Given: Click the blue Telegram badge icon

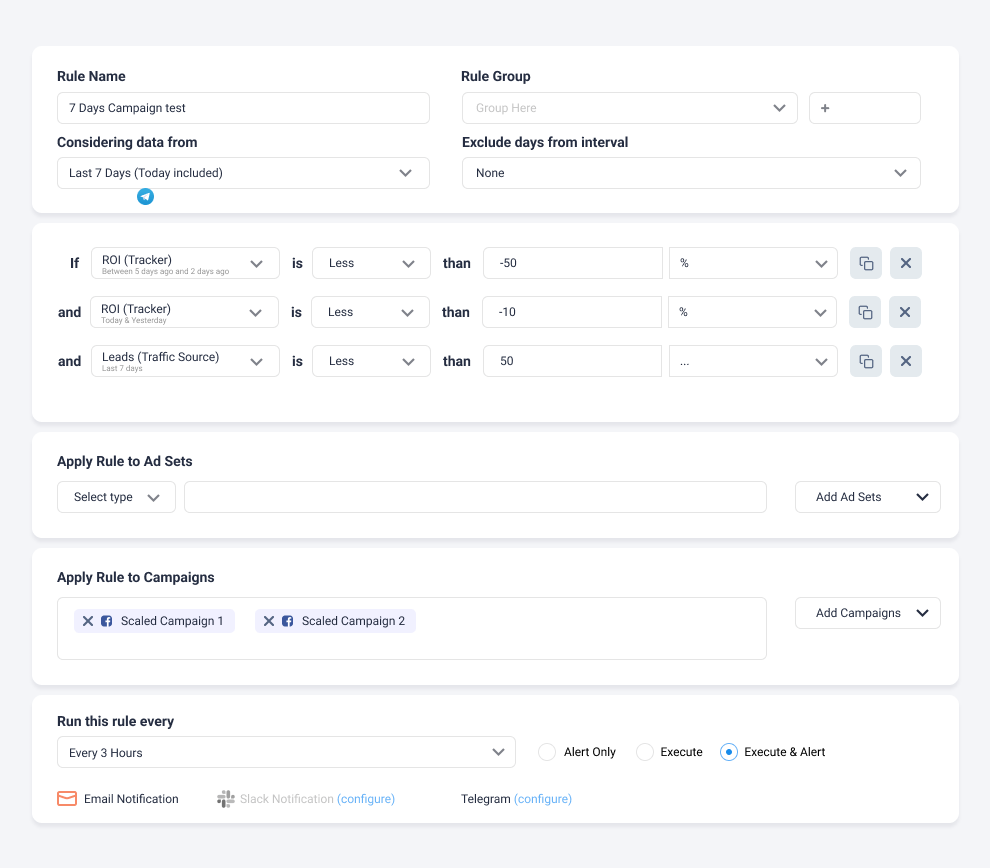Looking at the screenshot, I should click(x=145, y=197).
